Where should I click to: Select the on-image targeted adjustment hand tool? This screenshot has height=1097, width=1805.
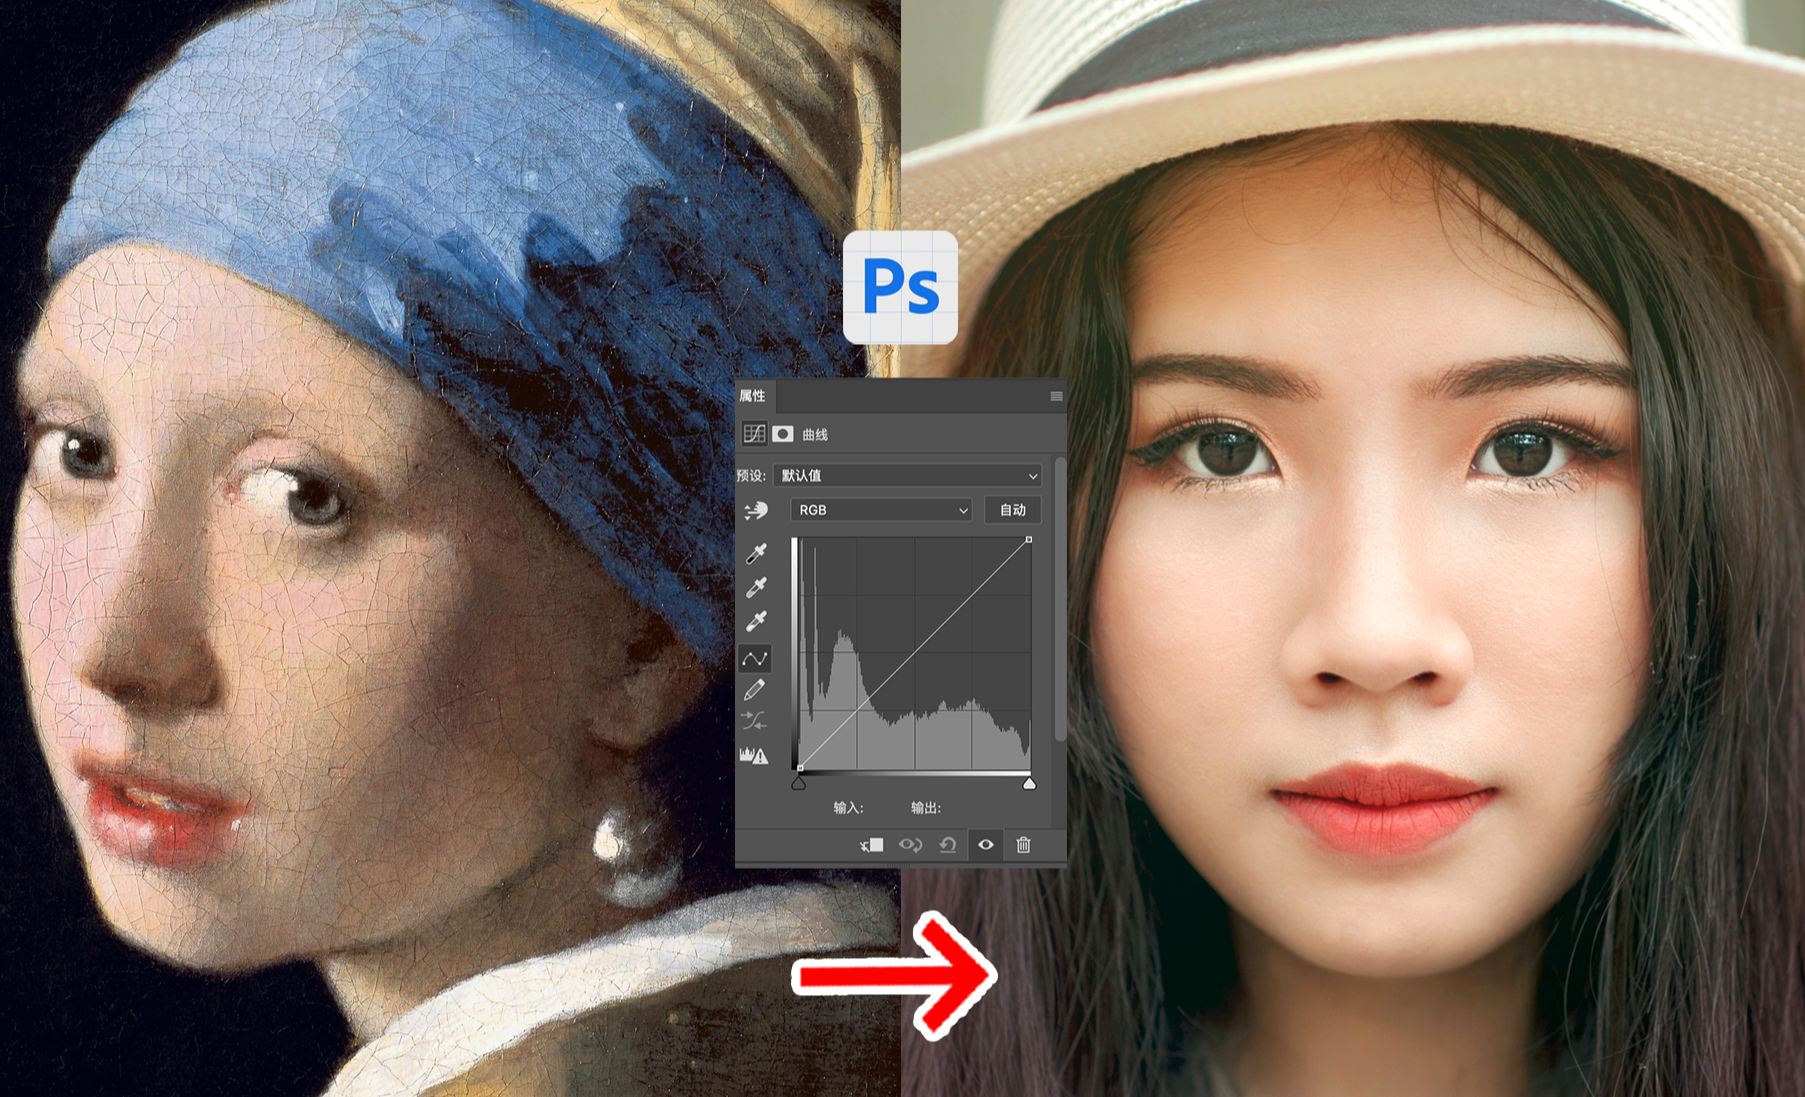tap(756, 511)
